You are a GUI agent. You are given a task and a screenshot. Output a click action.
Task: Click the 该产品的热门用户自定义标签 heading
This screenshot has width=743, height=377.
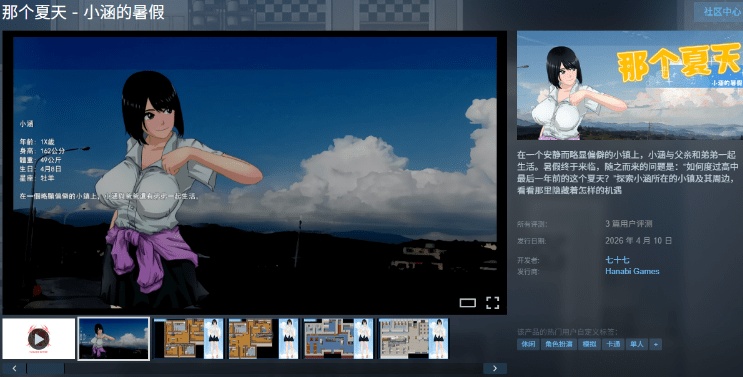(x=567, y=332)
